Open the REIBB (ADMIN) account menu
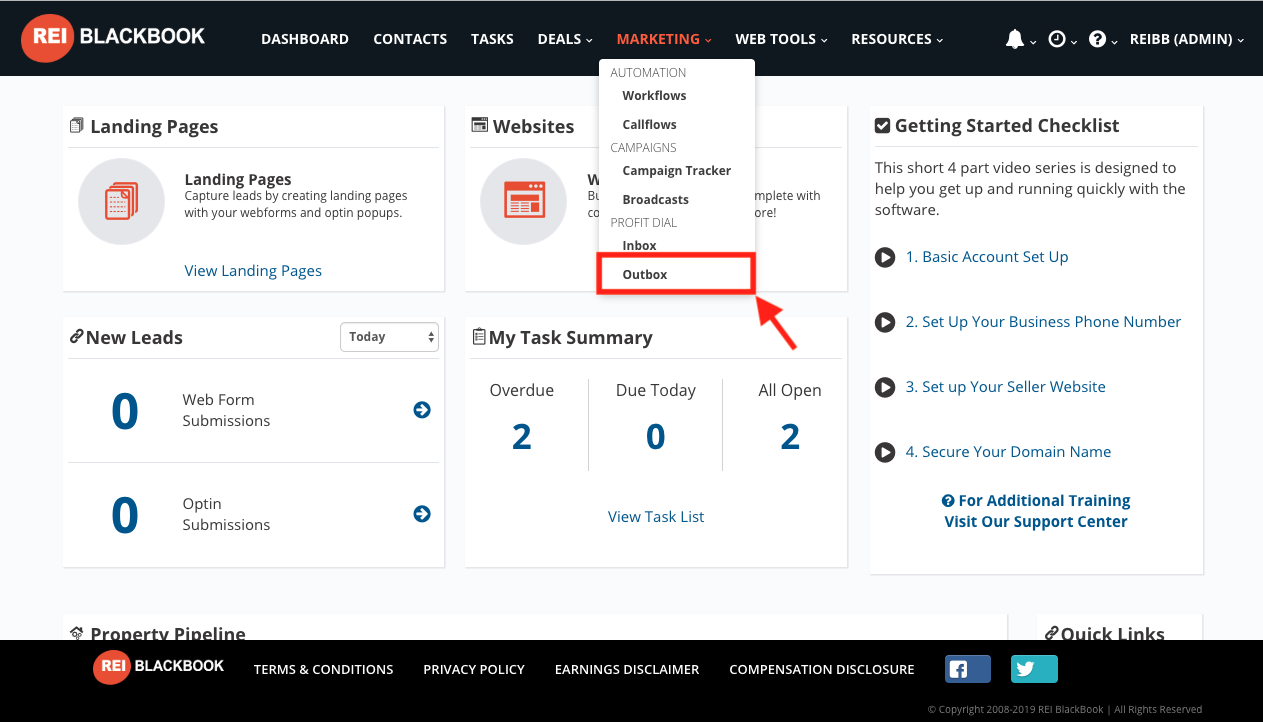 (x=1187, y=39)
